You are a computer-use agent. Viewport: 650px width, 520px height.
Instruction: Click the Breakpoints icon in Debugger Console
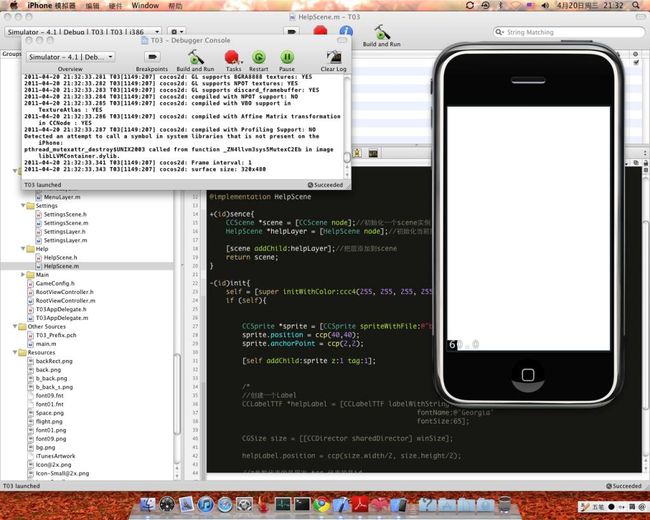pos(151,59)
